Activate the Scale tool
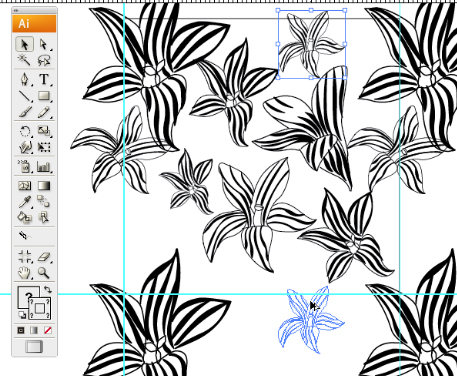457x376 pixels. click(x=44, y=131)
